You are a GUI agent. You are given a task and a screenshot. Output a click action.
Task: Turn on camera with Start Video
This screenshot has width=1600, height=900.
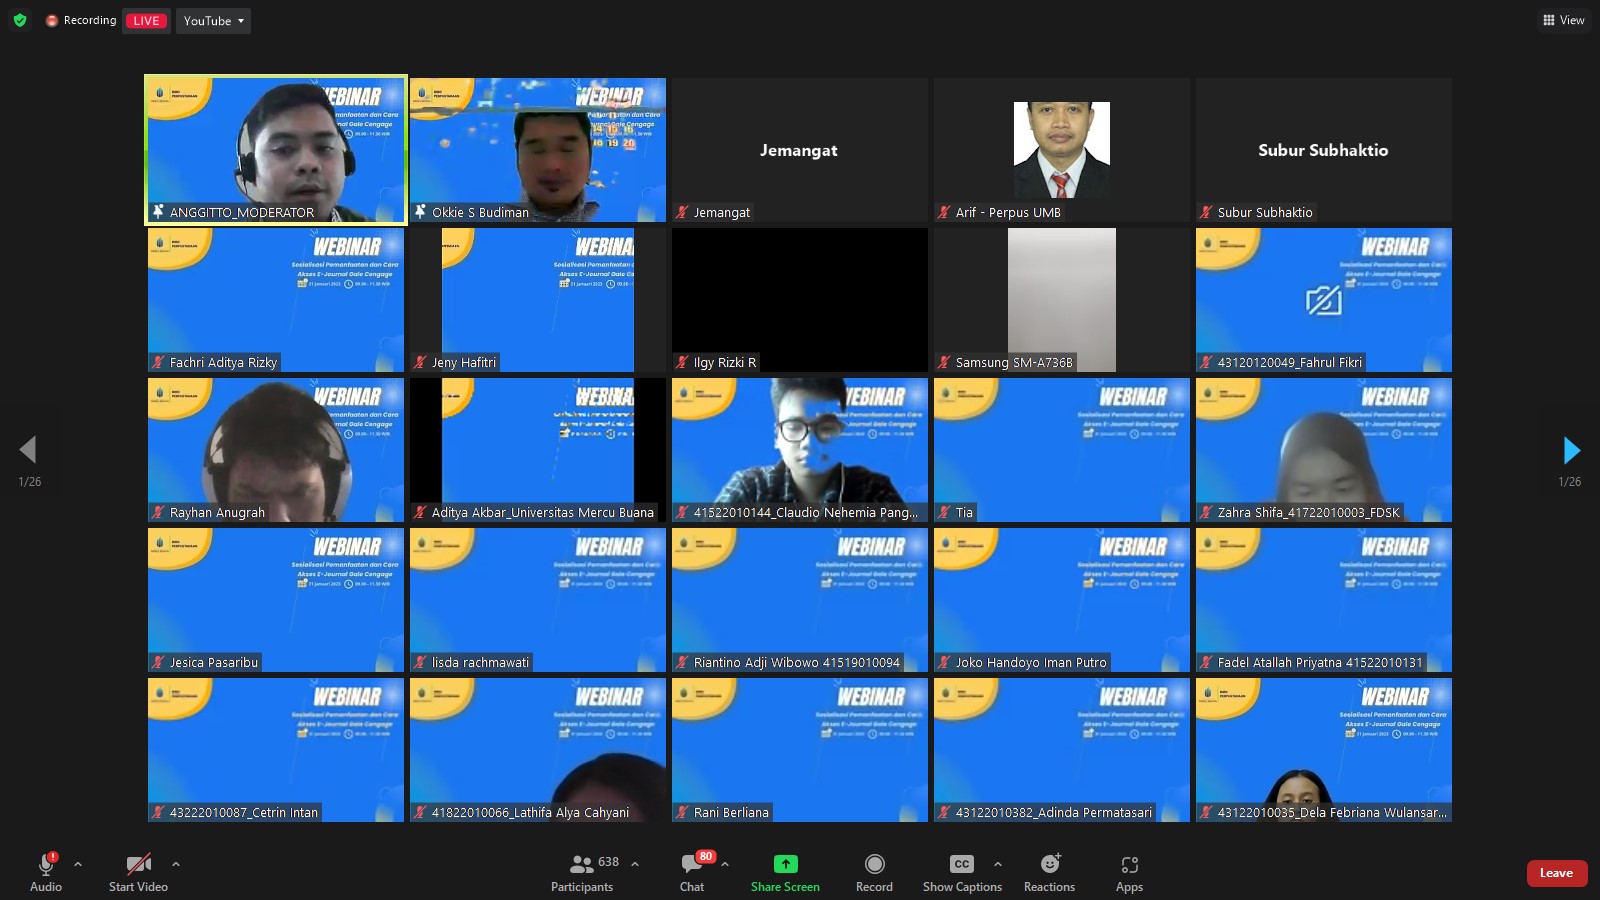tap(138, 864)
